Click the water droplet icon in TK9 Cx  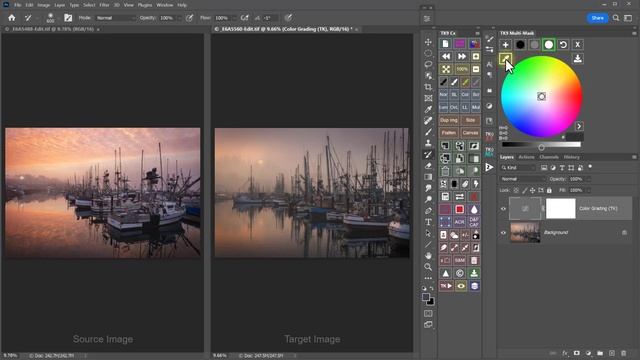coord(474,209)
